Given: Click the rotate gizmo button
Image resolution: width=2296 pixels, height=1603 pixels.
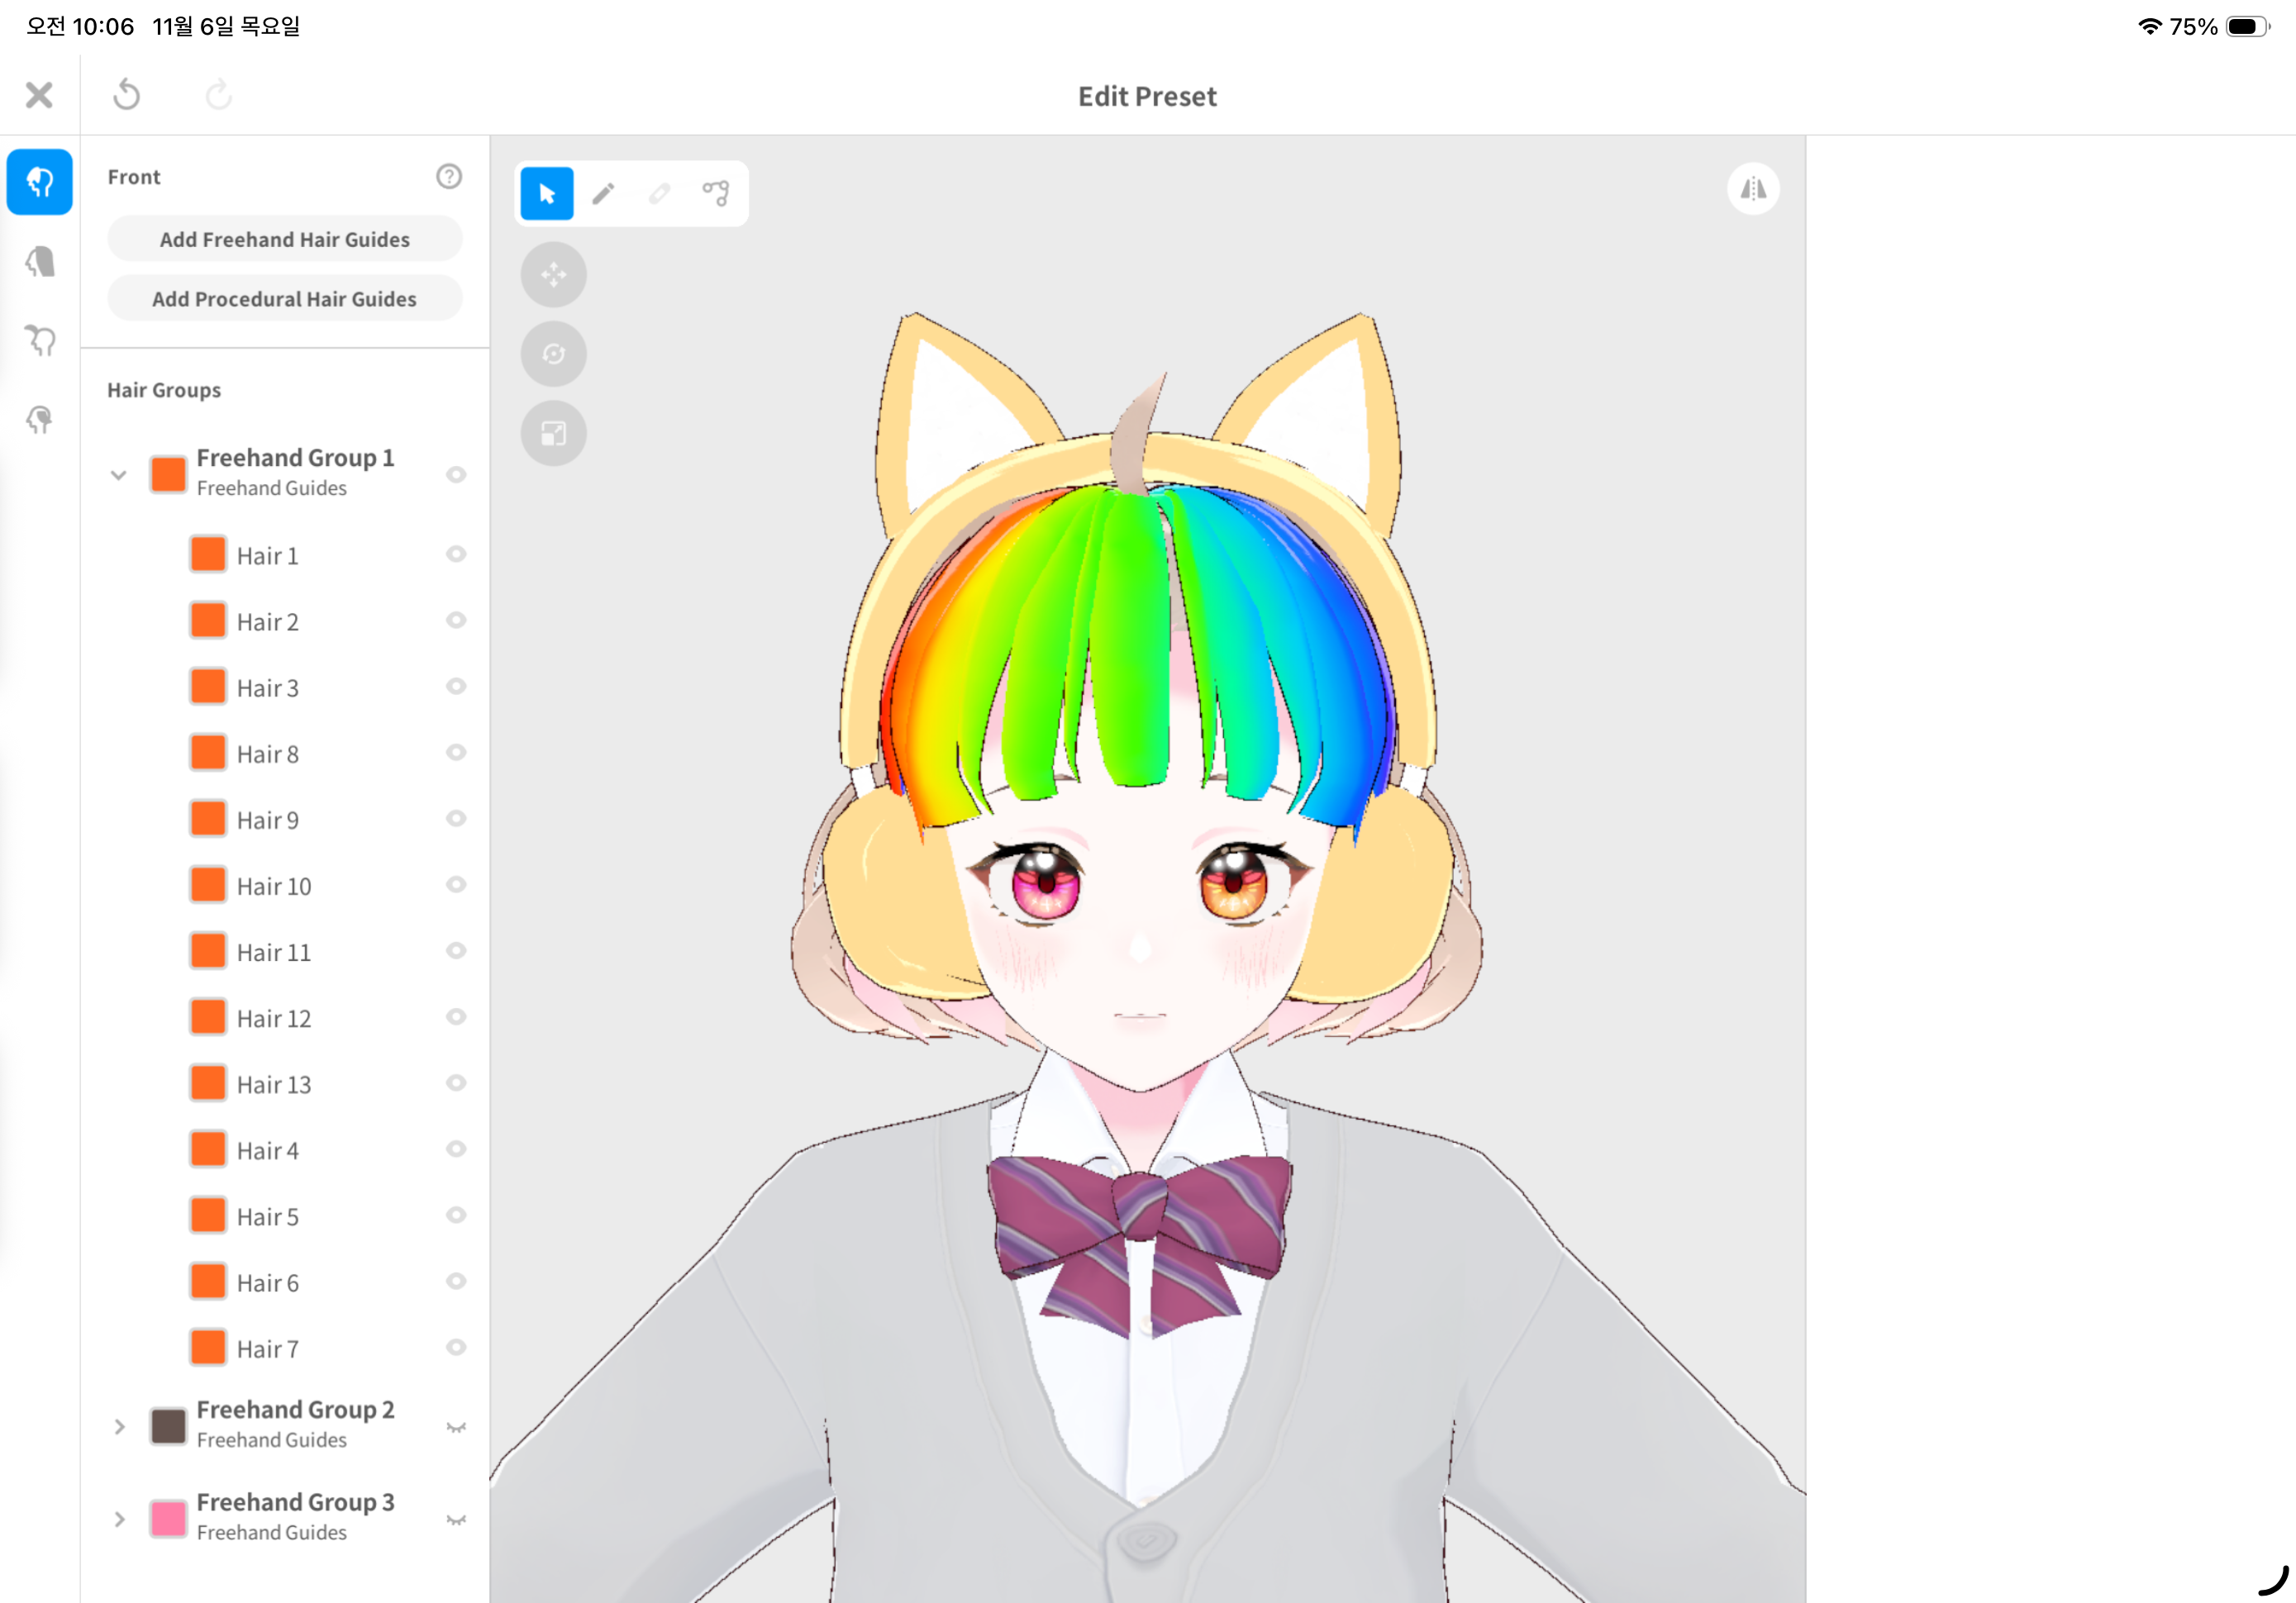Looking at the screenshot, I should (553, 354).
